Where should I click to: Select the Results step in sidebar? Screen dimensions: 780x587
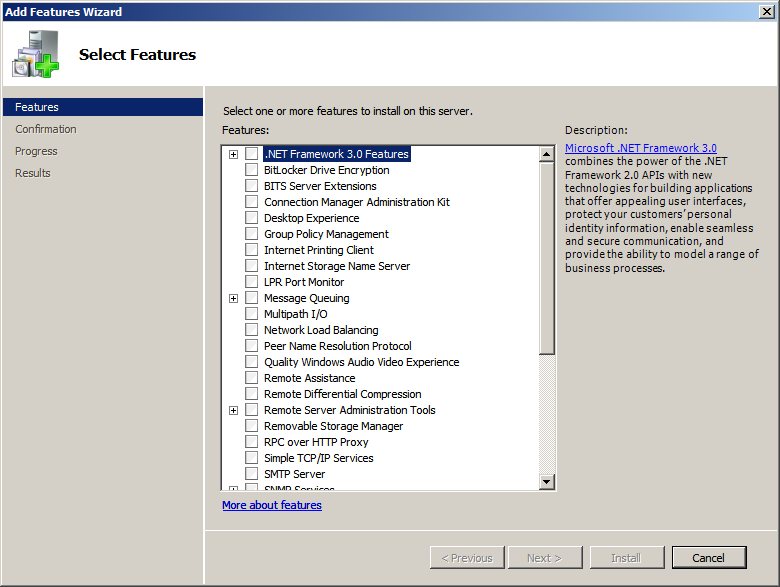click(x=33, y=173)
